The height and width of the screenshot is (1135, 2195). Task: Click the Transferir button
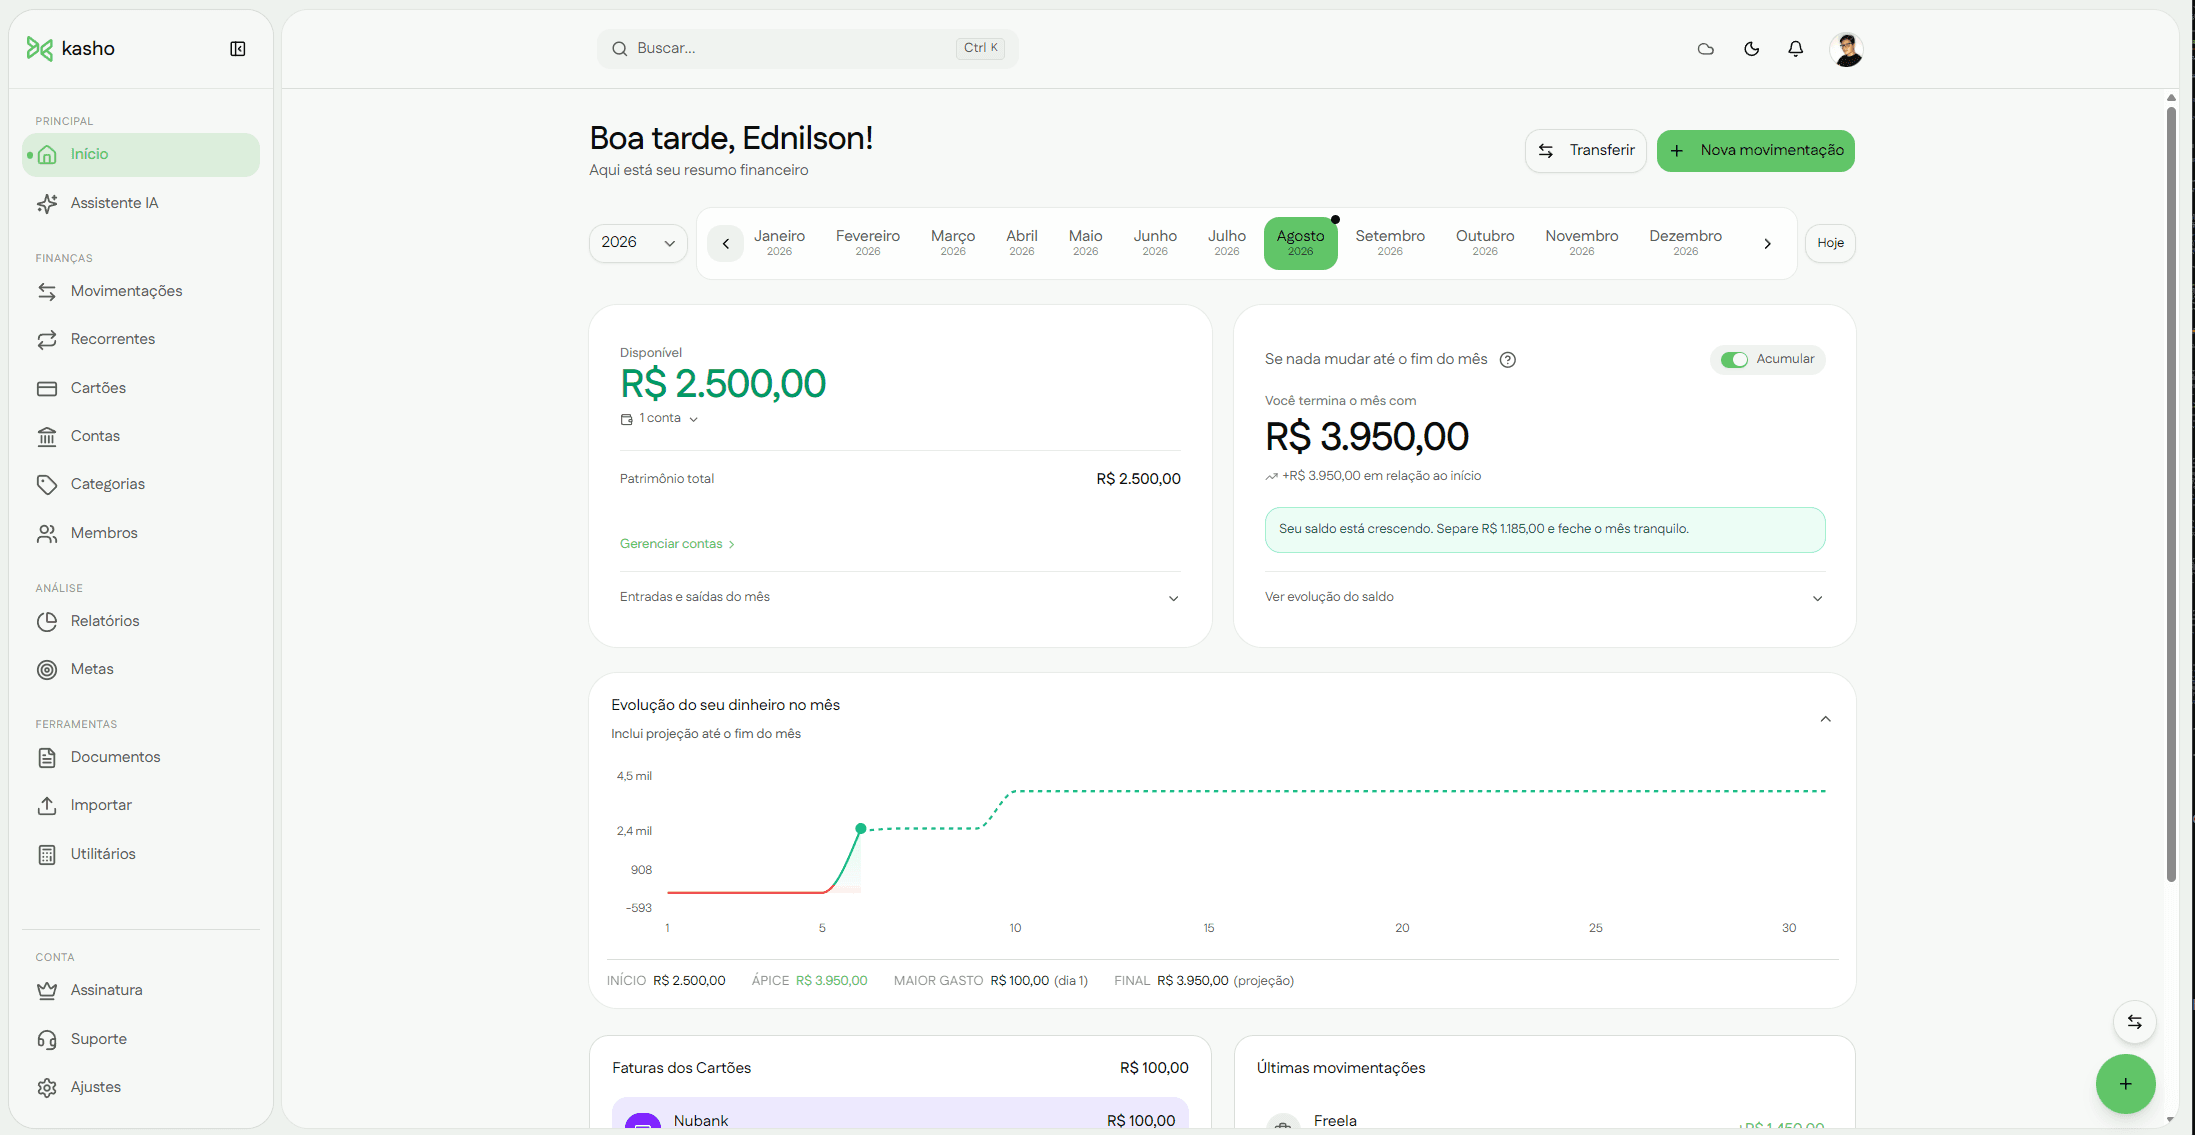1586,150
